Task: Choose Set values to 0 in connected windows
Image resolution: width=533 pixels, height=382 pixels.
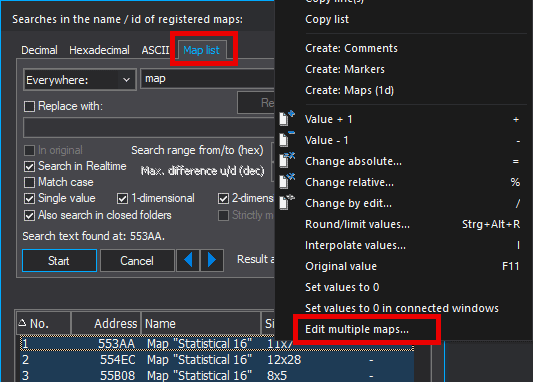Action: [402, 308]
